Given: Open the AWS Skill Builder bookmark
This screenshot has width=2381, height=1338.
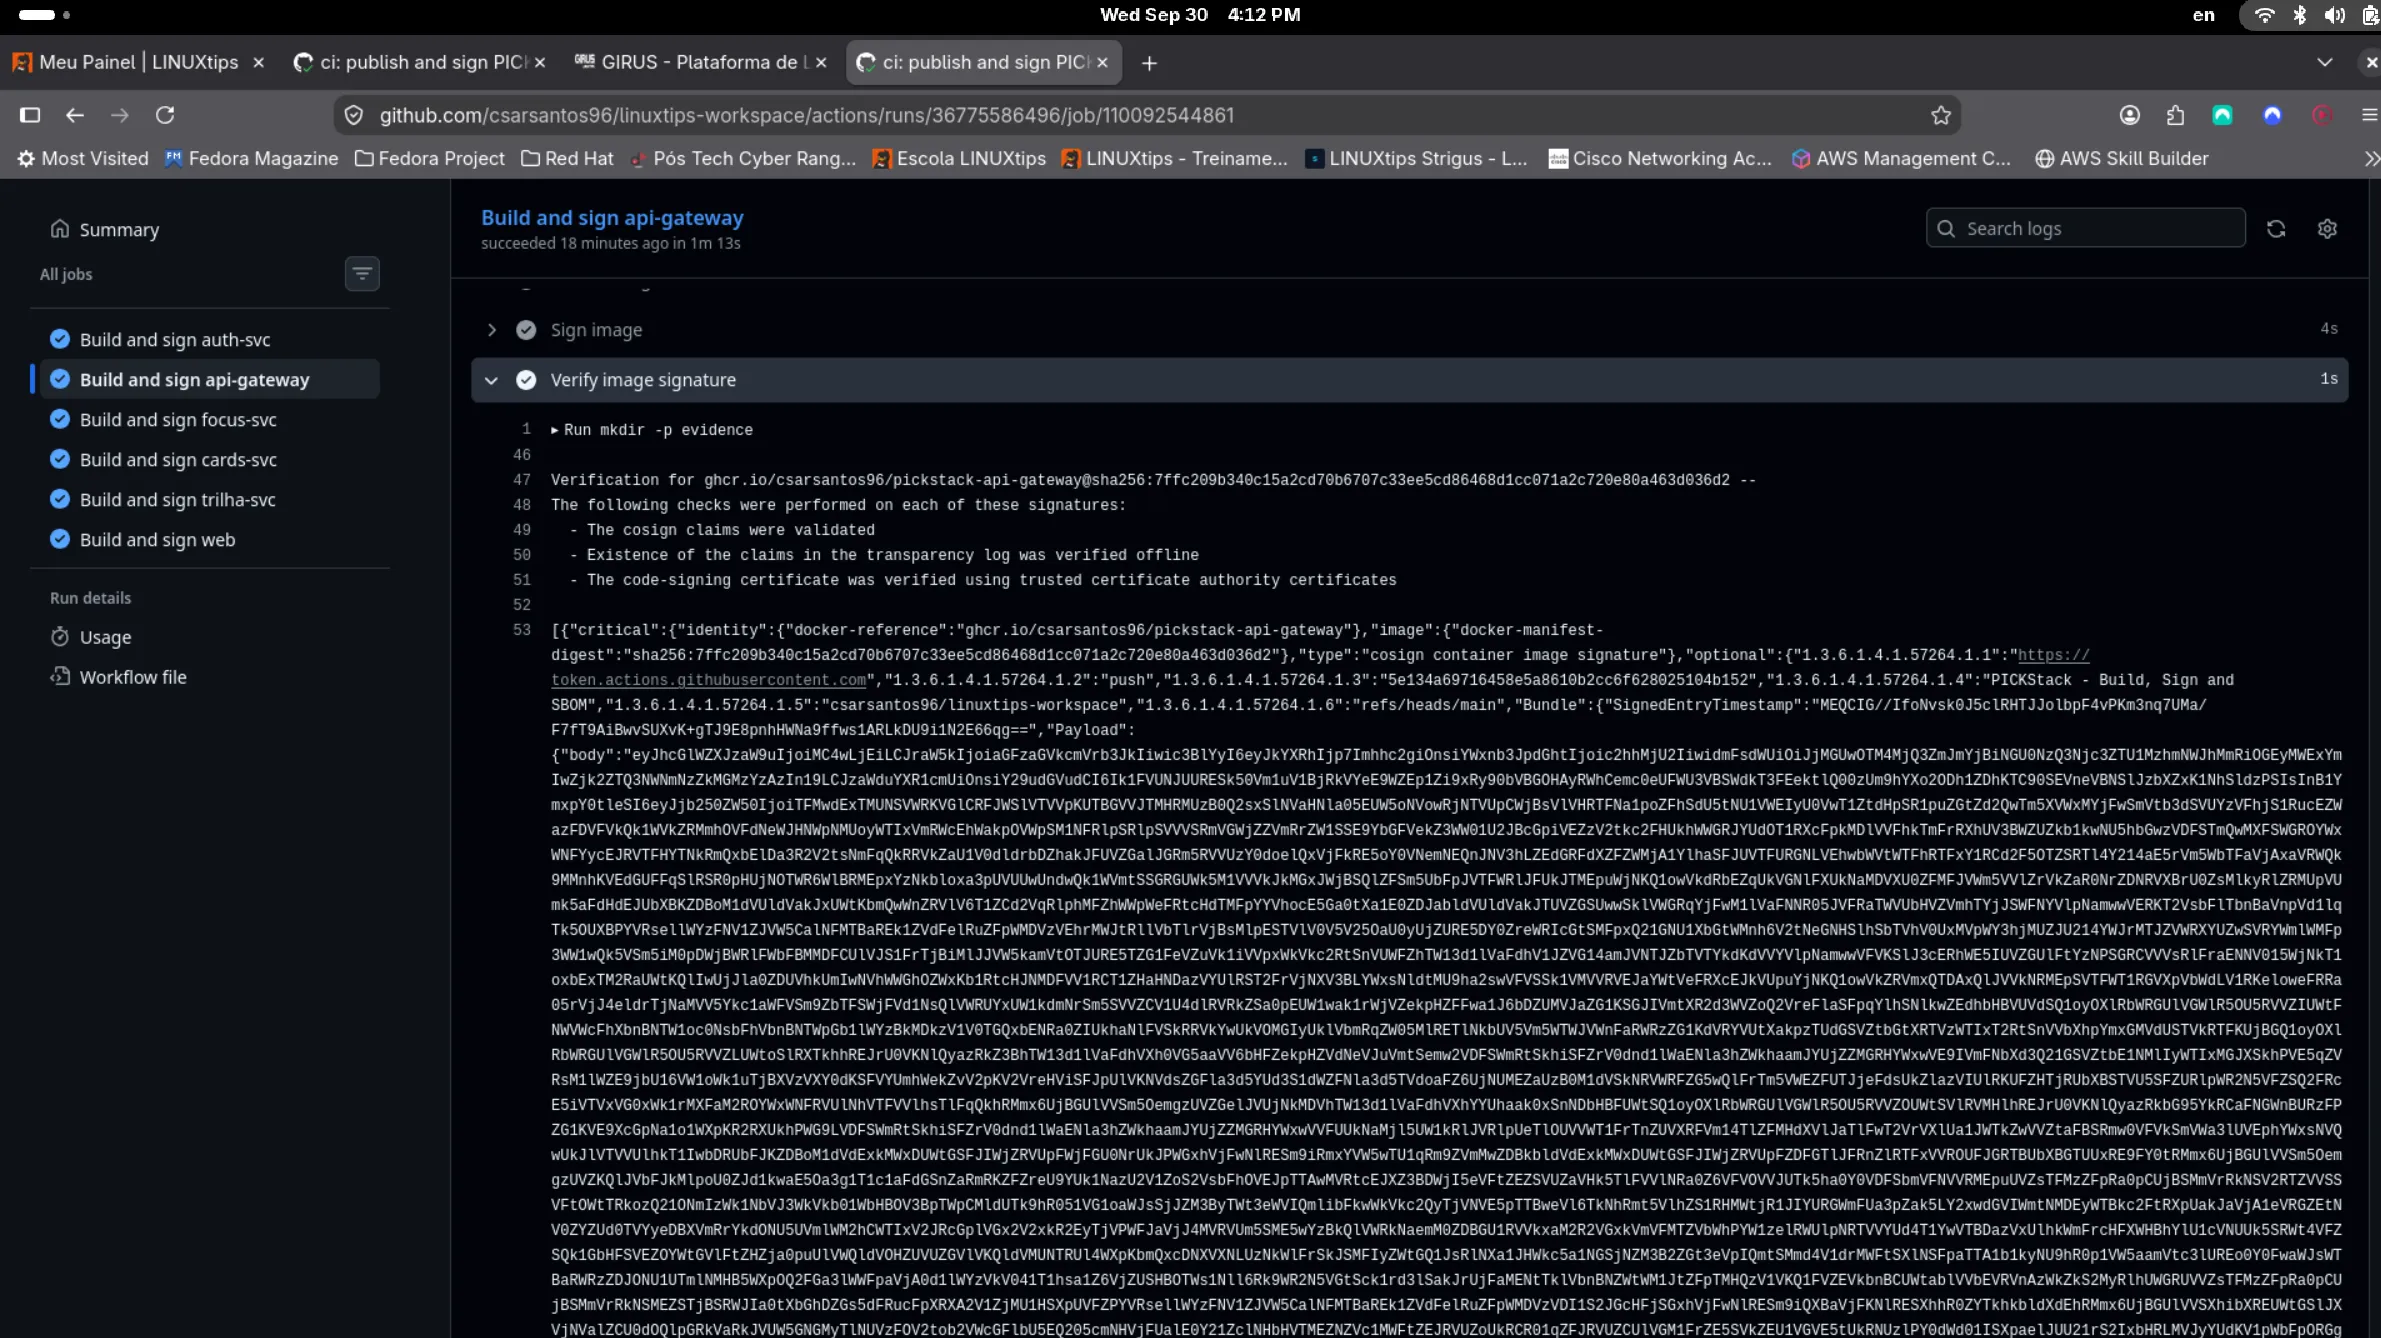Looking at the screenshot, I should point(2122,159).
